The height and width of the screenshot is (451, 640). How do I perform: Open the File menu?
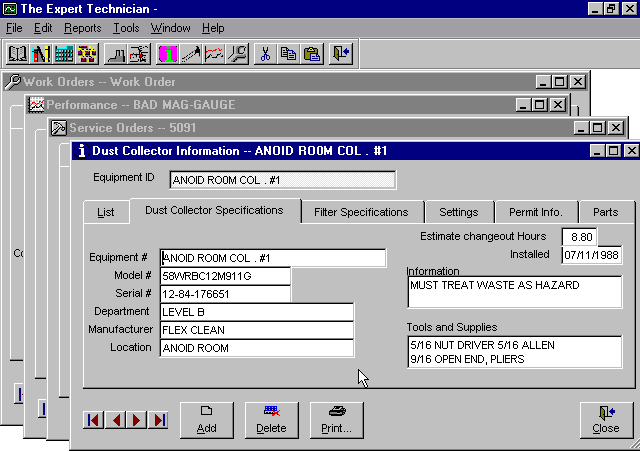tap(14, 28)
